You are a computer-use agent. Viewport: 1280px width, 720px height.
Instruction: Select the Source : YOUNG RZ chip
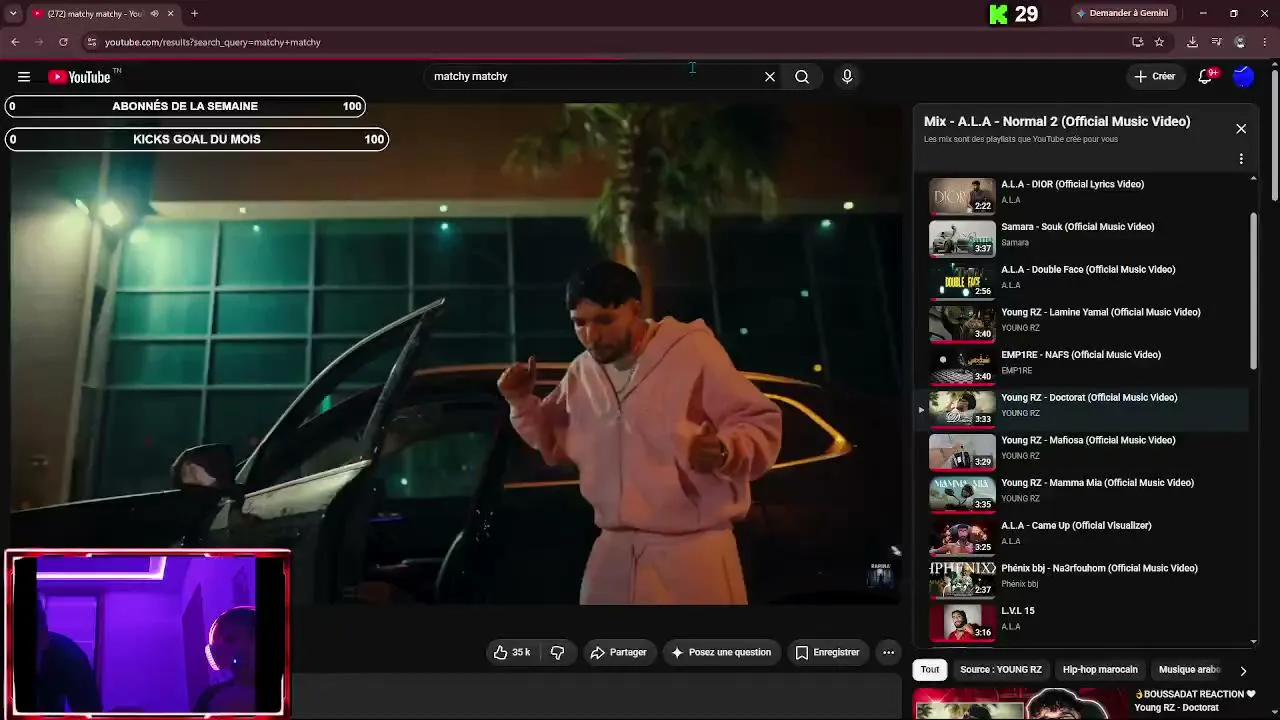click(1001, 670)
